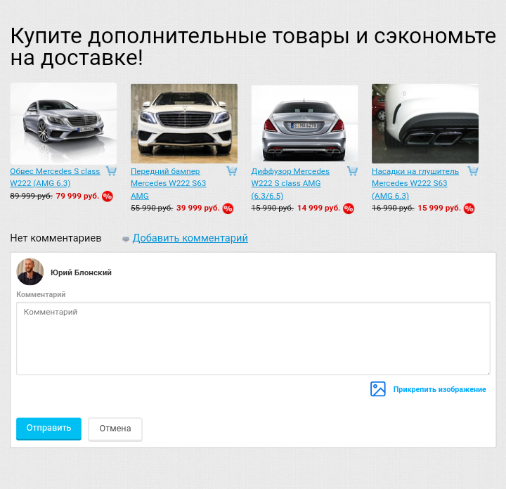Add Диффузор Mercedes to cart via cart icon
Image resolution: width=506 pixels, height=489 pixels.
[x=352, y=171]
